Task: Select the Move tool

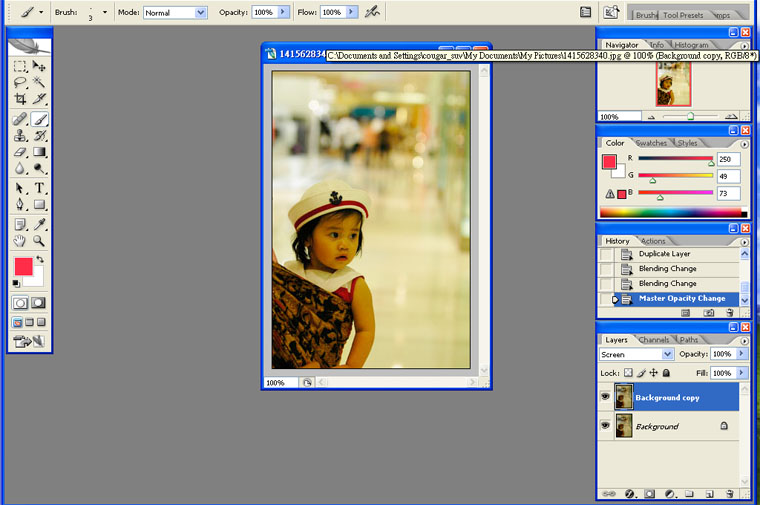Action: tap(39, 66)
